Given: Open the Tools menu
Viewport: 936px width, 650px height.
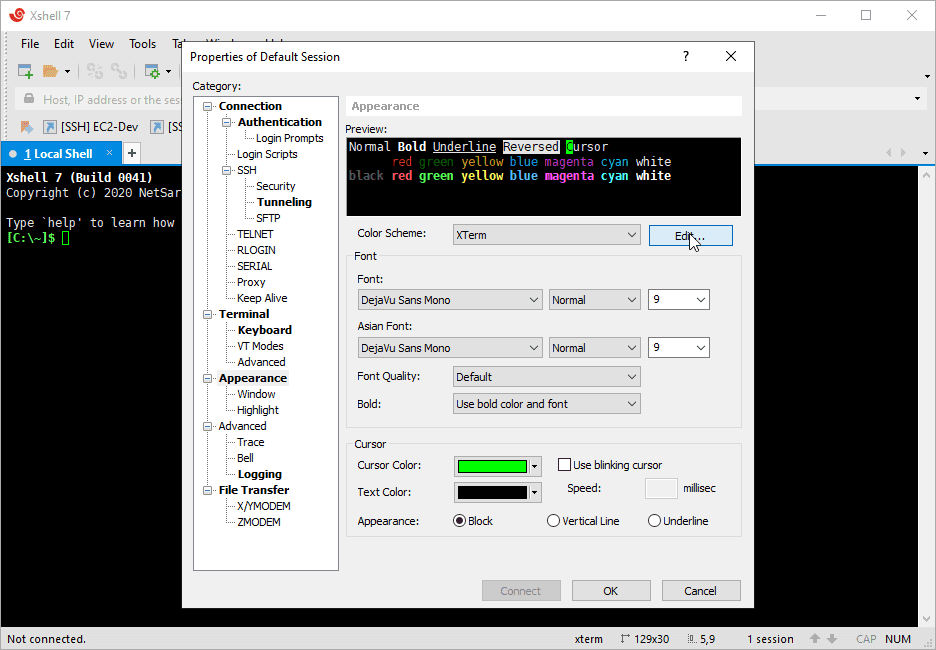Looking at the screenshot, I should pyautogui.click(x=143, y=44).
